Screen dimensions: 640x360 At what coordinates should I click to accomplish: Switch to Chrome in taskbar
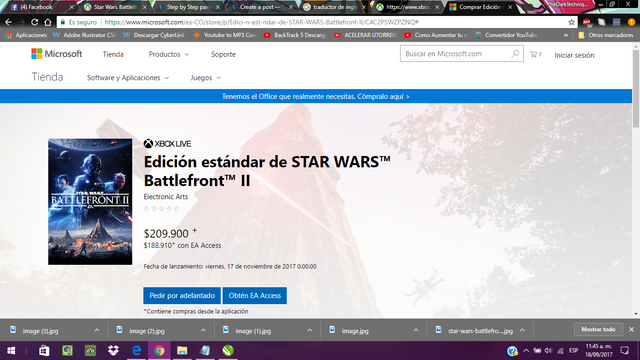click(159, 351)
